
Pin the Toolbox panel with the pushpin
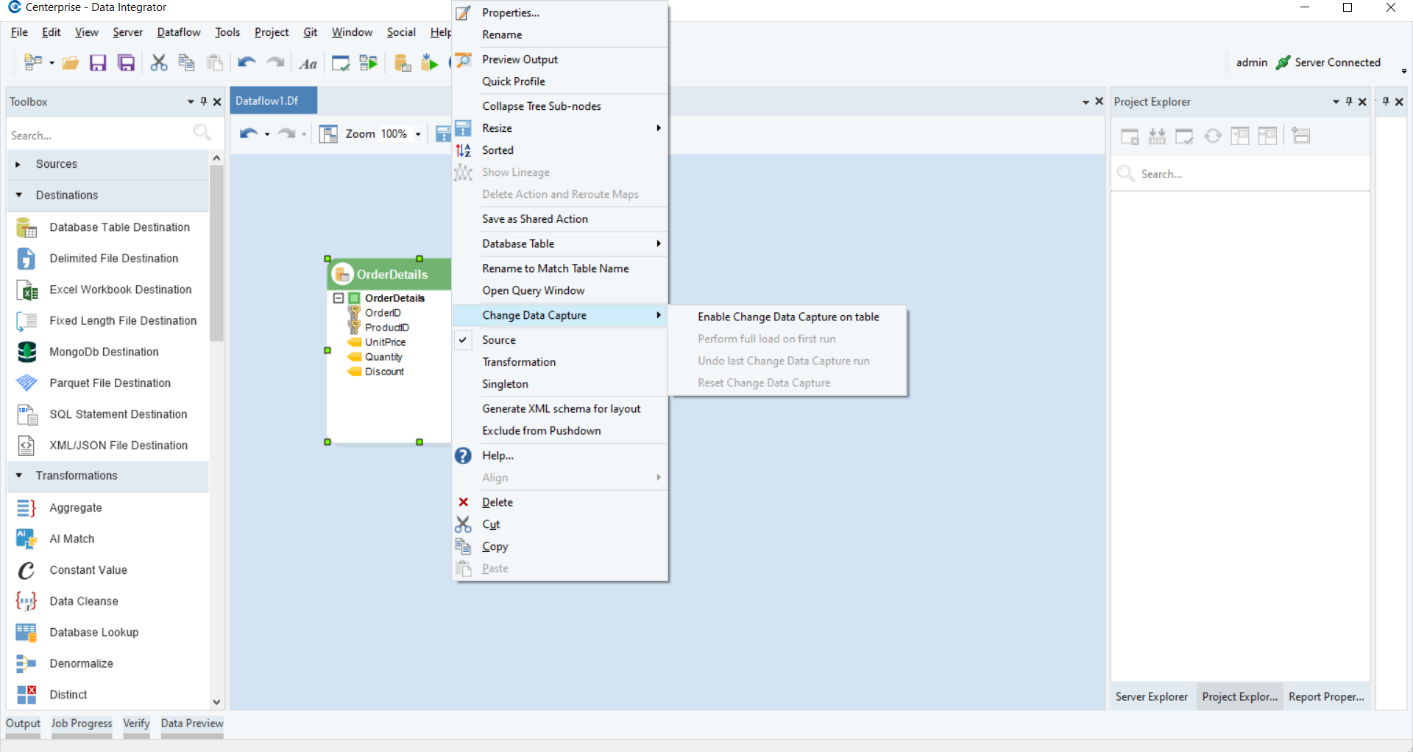click(204, 102)
